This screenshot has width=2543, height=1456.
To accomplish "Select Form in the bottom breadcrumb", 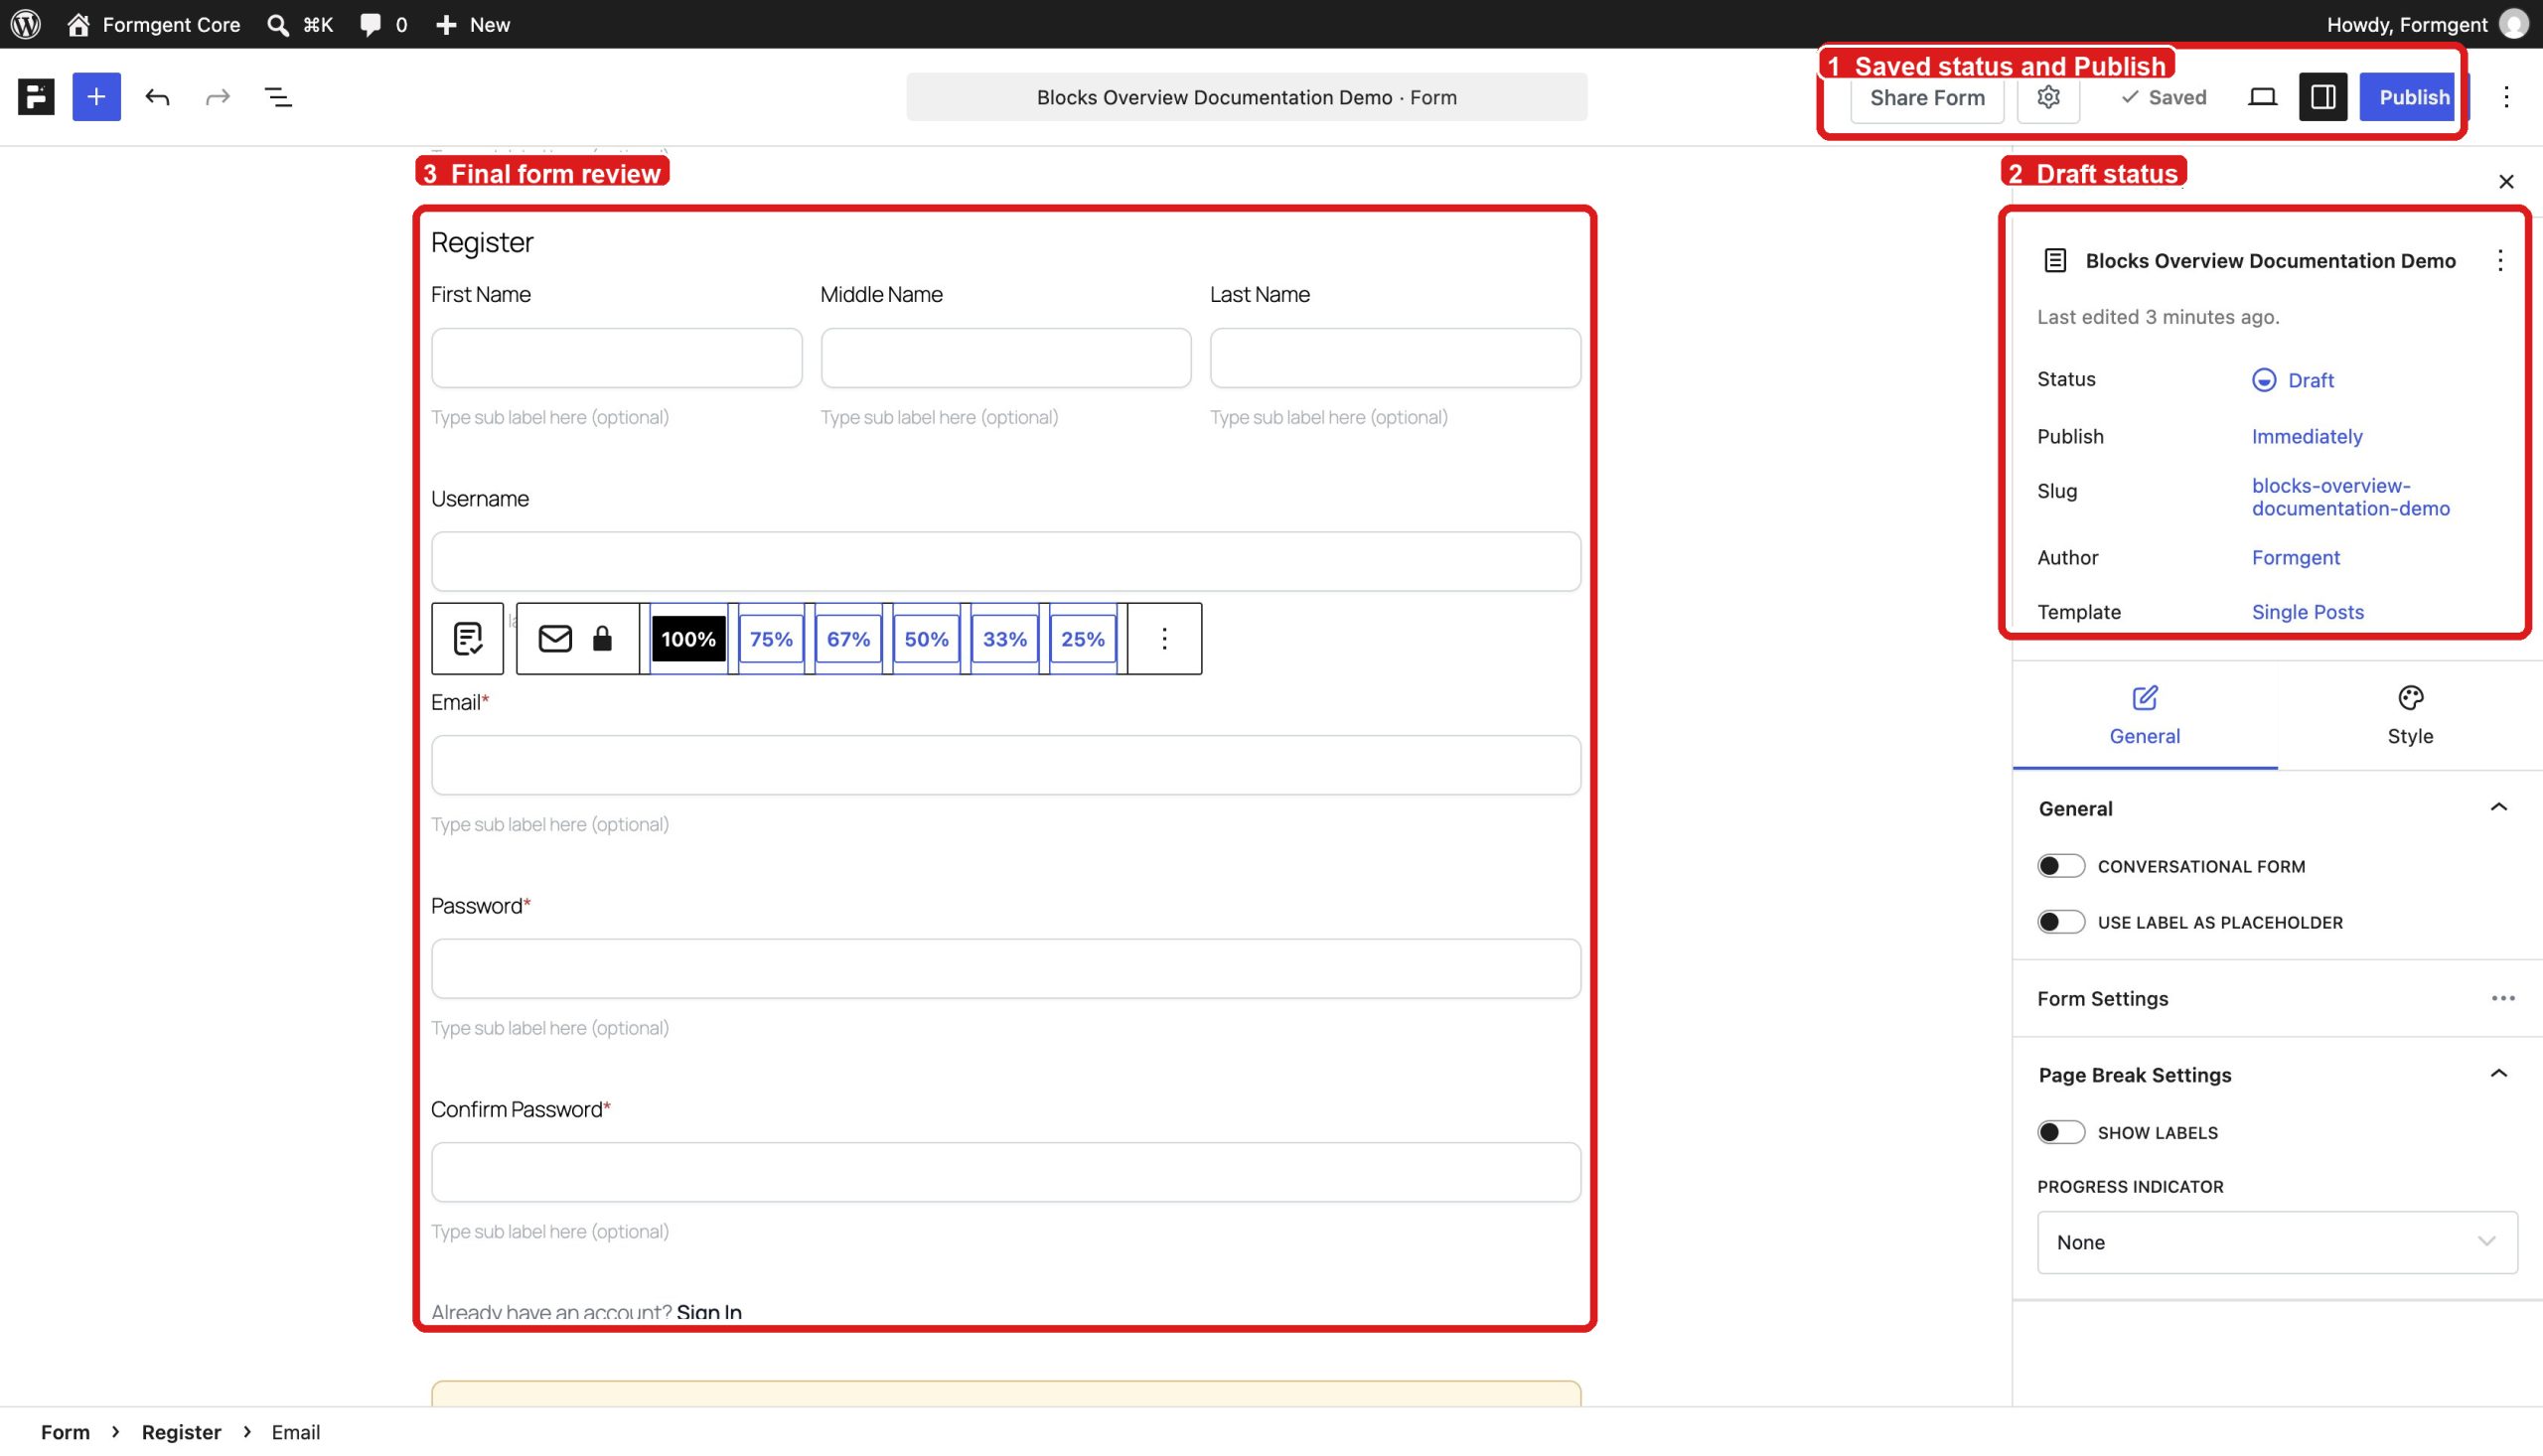I will [65, 1432].
